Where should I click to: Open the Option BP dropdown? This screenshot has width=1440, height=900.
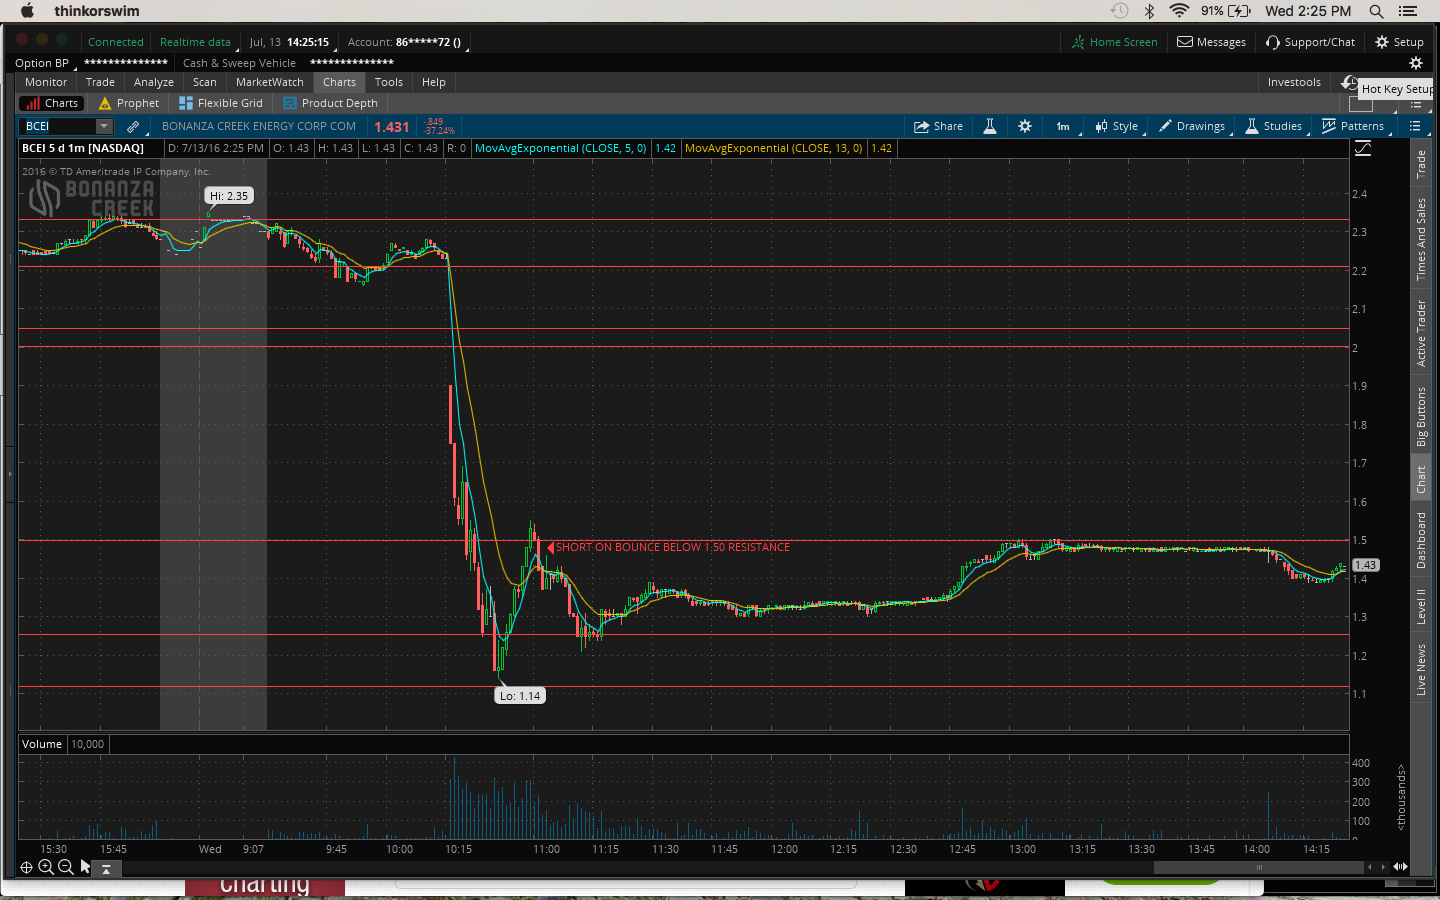click(44, 63)
